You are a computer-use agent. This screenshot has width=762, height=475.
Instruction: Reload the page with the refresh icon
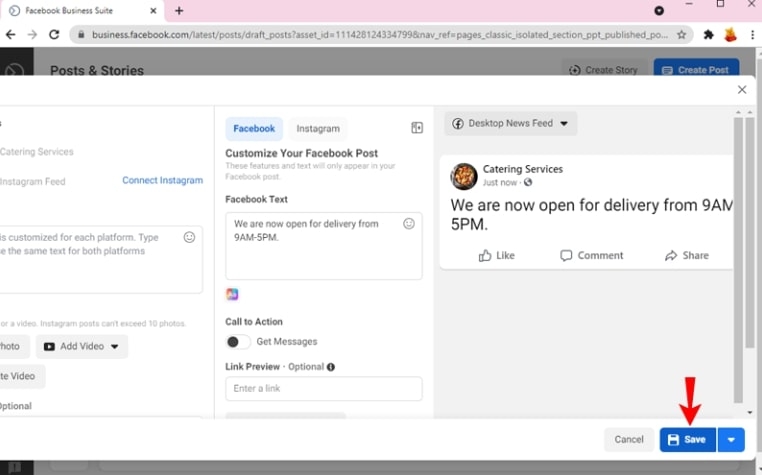pos(54,35)
